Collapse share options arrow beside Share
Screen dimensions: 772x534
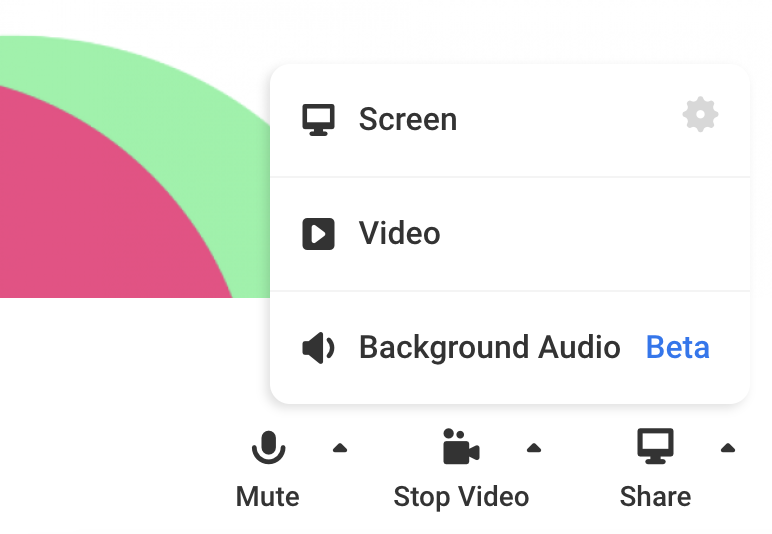pos(728,448)
